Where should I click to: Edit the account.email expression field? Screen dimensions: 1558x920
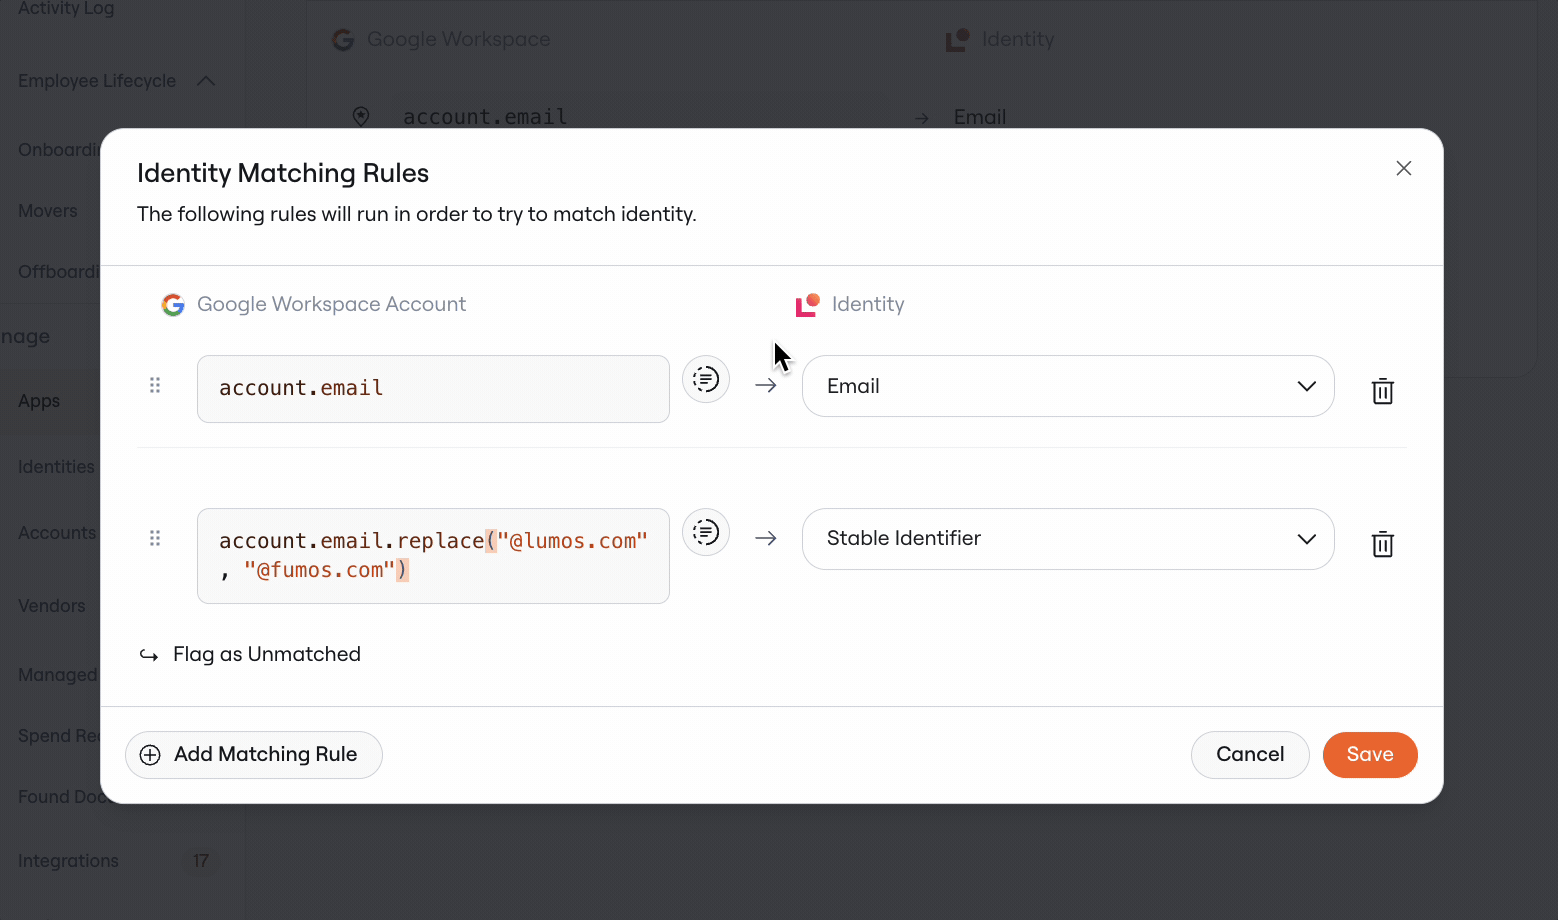(x=433, y=389)
